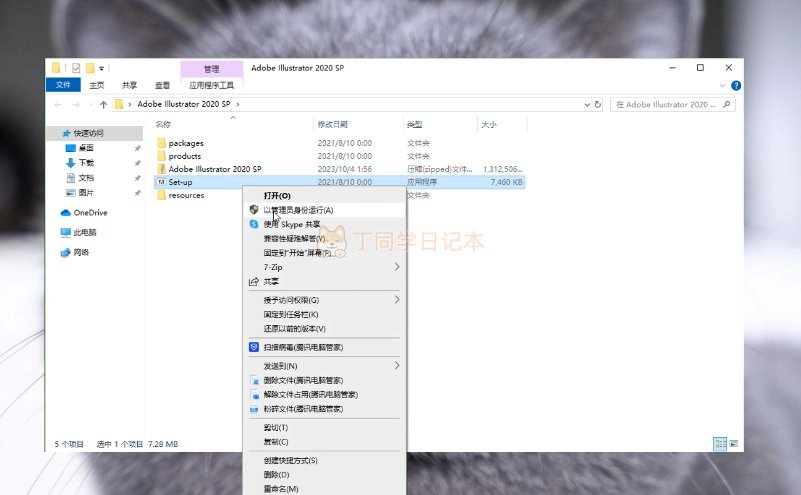Screen dimensions: 801x495
Task: Select 快速访问 in navigation pane
Action: [x=95, y=133]
